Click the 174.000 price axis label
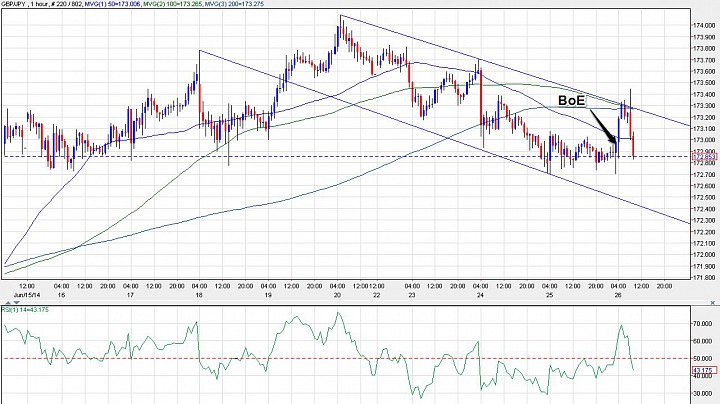Screen dimensions: 720x404 (x=703, y=26)
